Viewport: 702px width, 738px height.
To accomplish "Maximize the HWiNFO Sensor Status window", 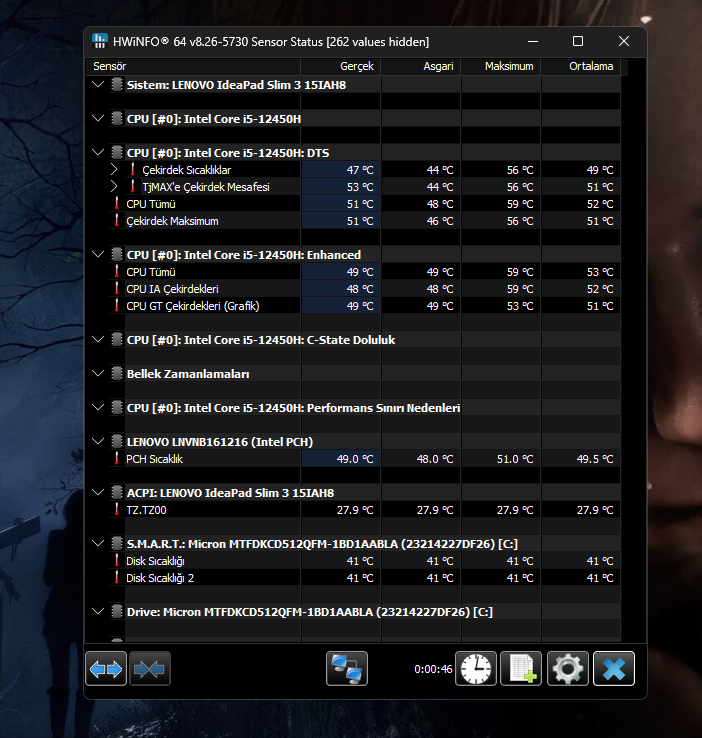I will 578,41.
